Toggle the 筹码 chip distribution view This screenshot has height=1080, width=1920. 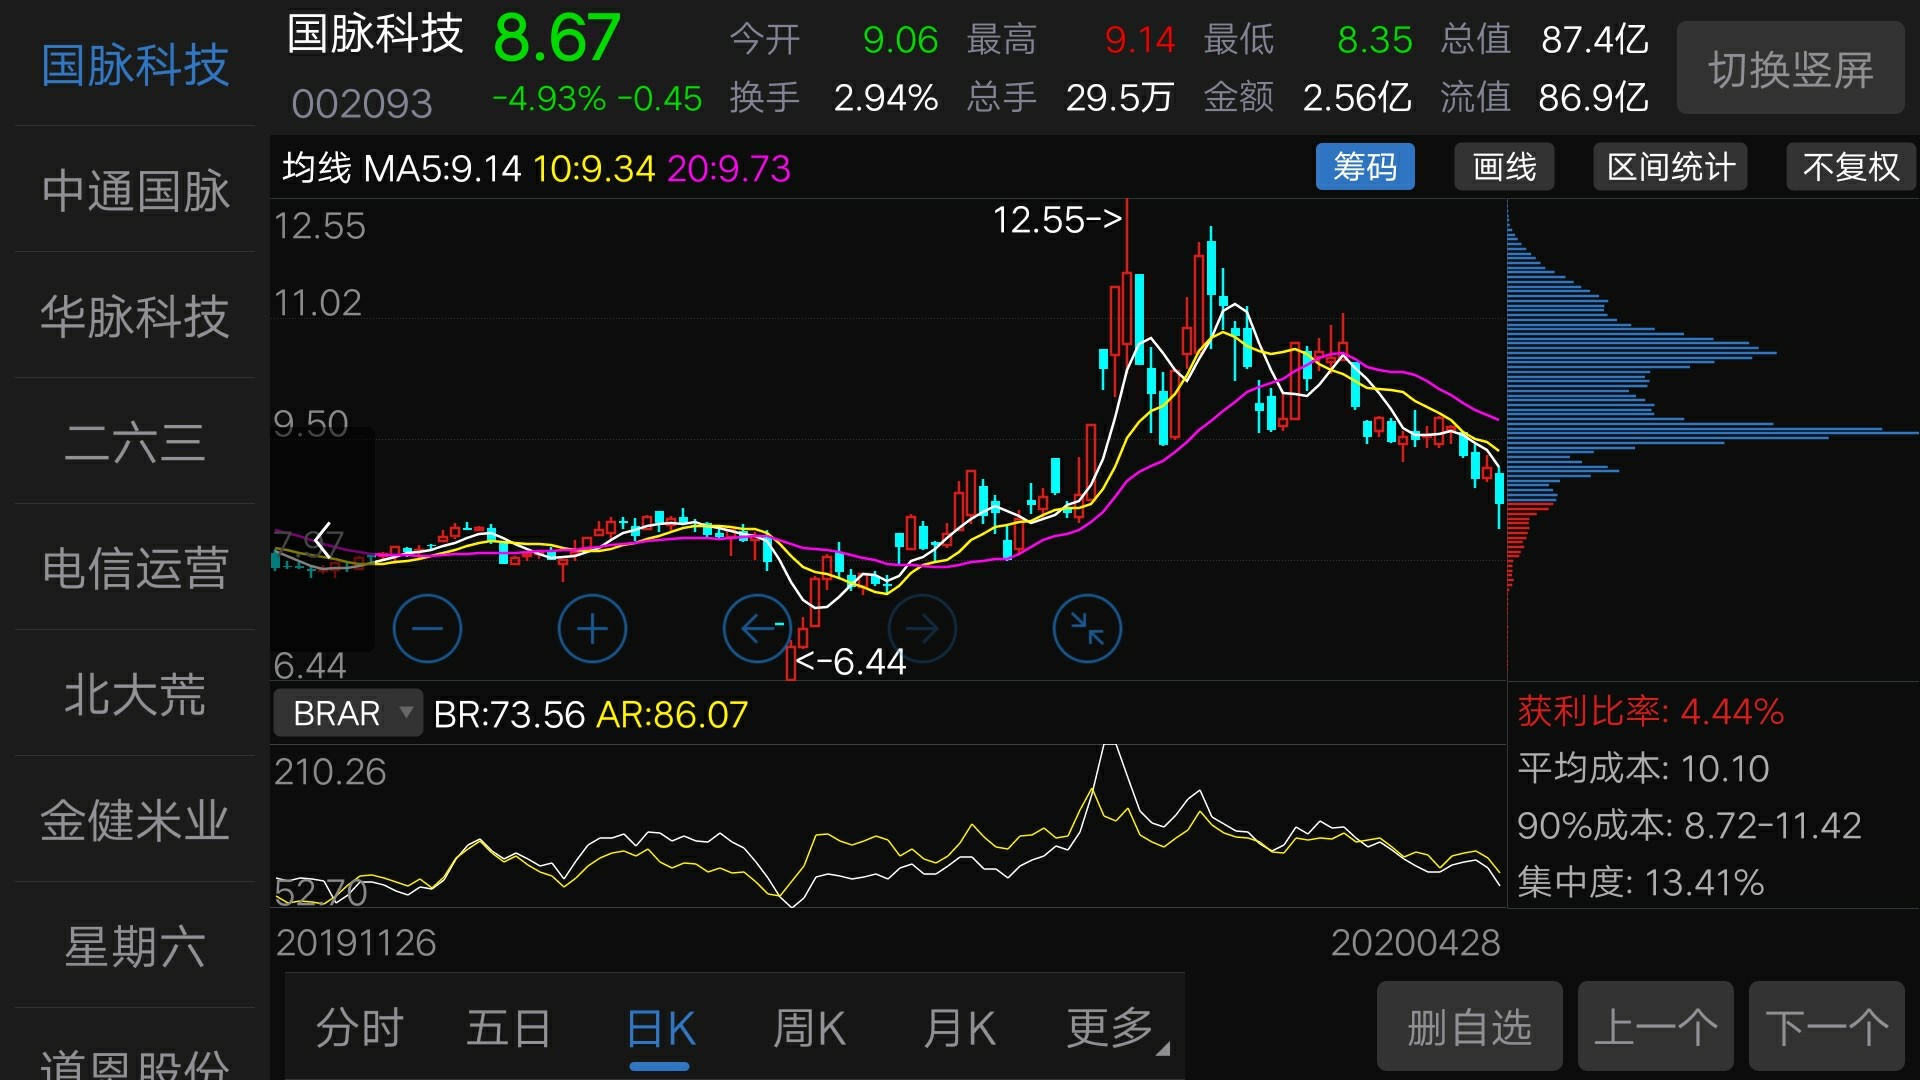1365,167
